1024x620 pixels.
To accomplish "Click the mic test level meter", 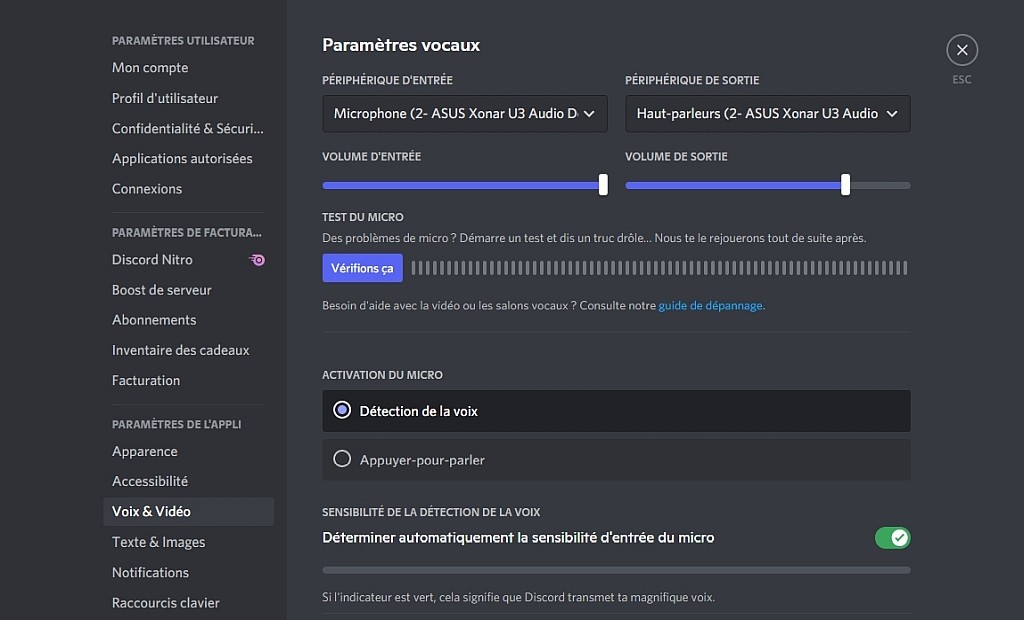I will 659,268.
